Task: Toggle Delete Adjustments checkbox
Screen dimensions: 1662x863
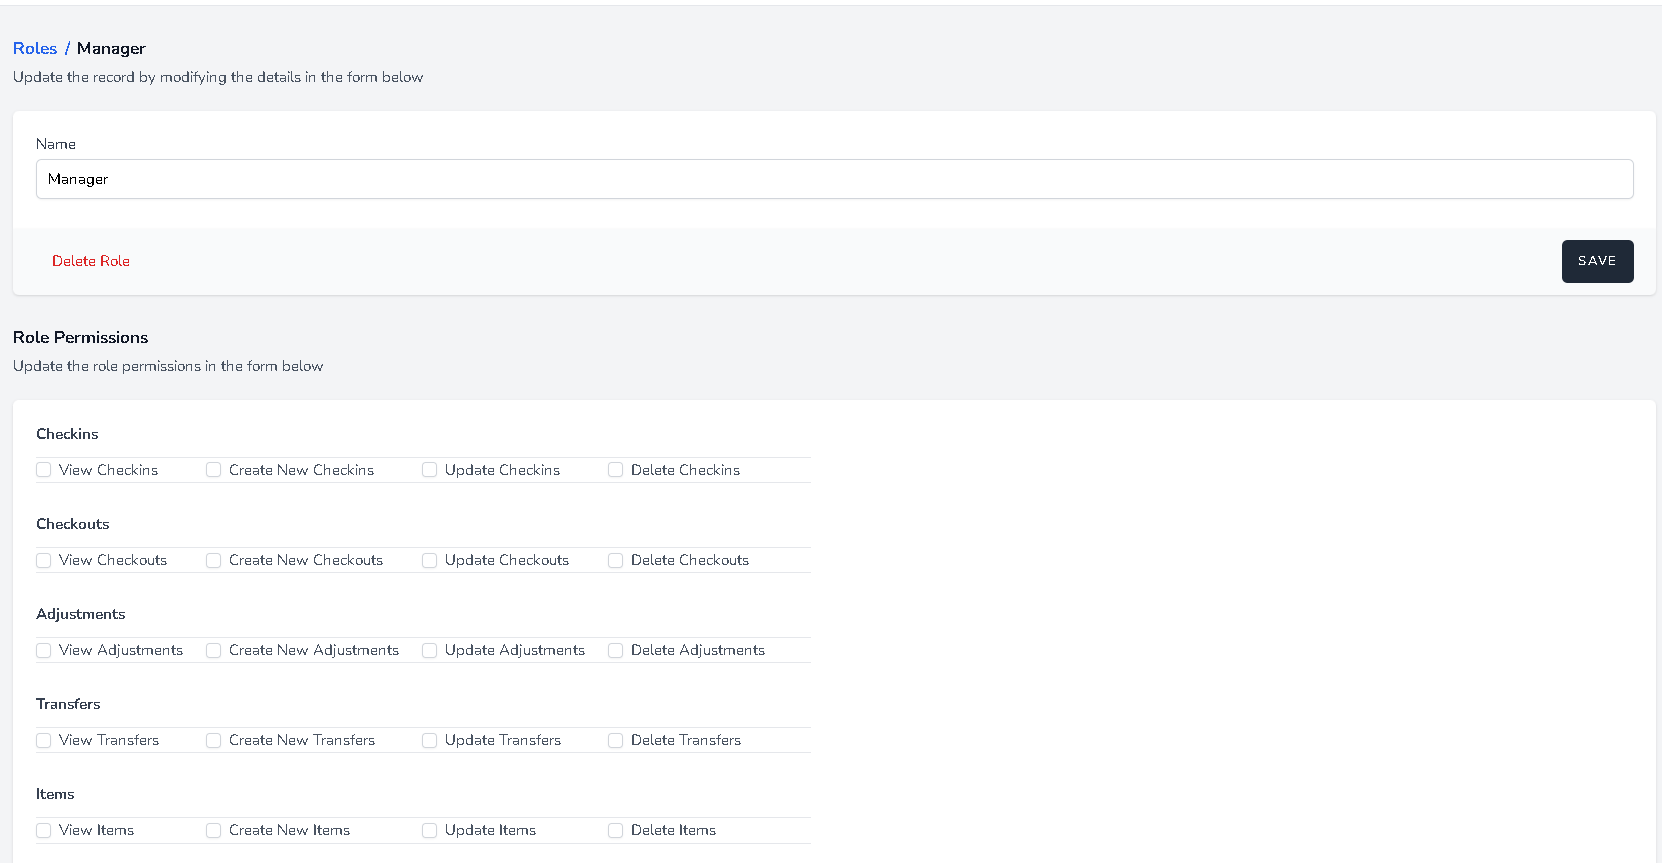Action: tap(616, 650)
